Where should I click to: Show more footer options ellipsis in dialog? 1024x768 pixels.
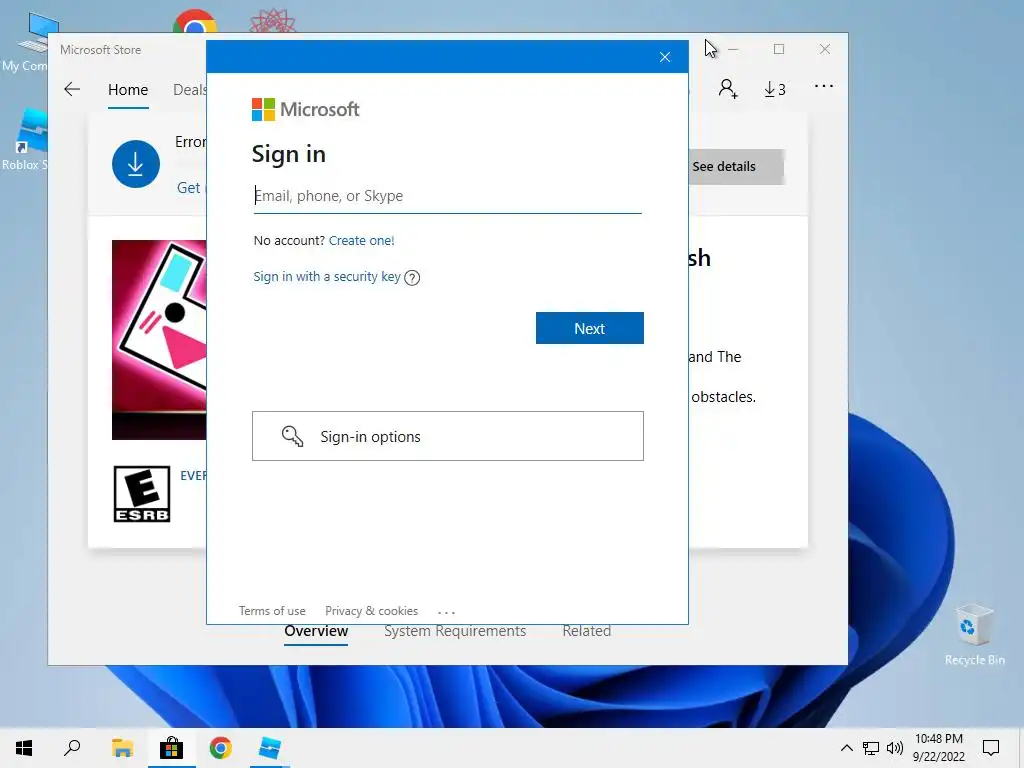pos(447,613)
